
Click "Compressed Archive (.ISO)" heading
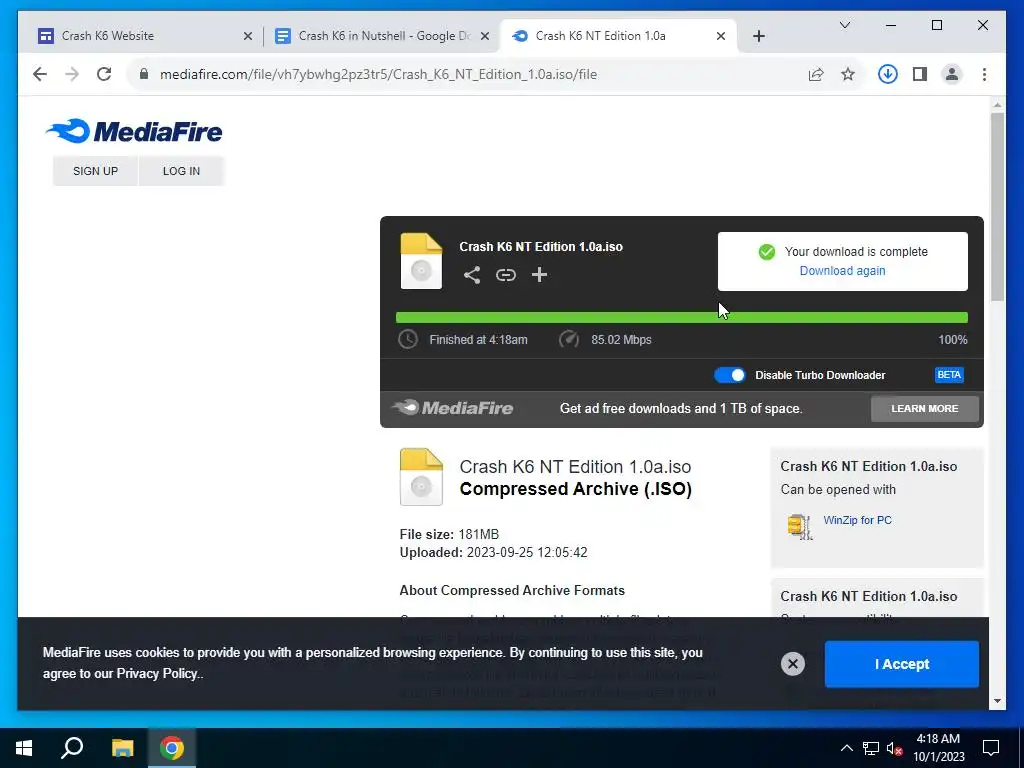click(x=575, y=489)
